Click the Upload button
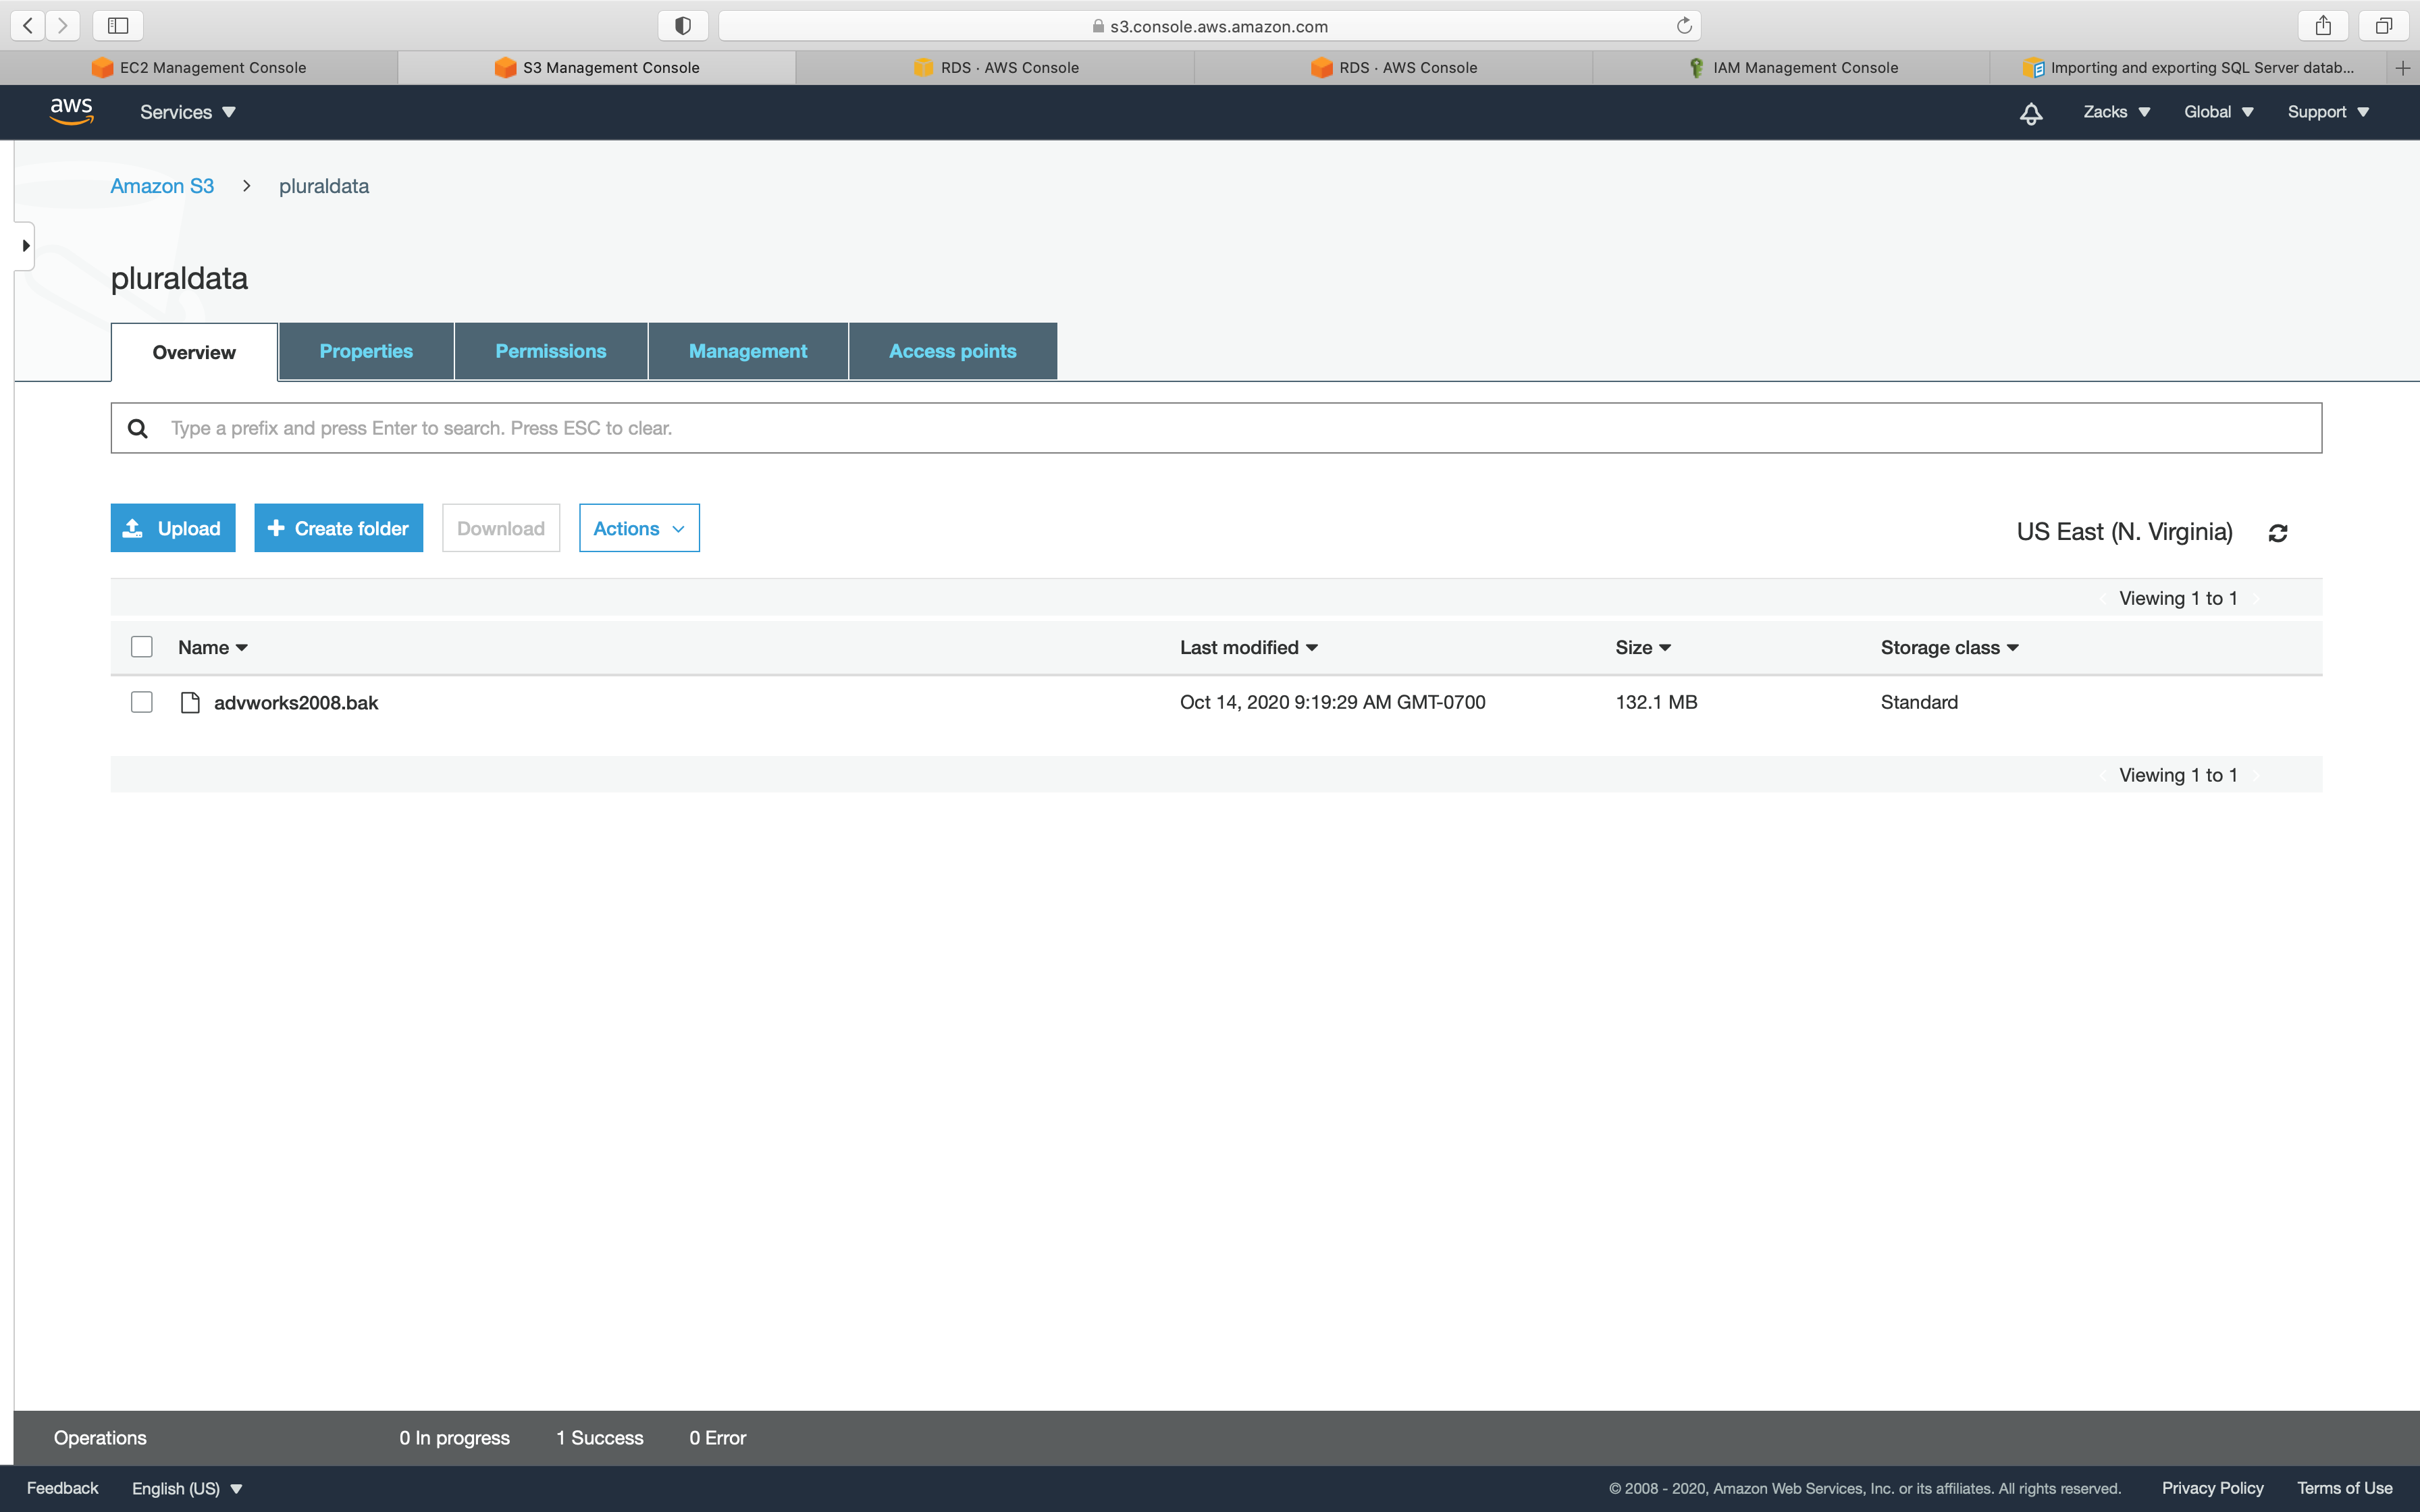Viewport: 2420px width, 1512px height. 172,528
